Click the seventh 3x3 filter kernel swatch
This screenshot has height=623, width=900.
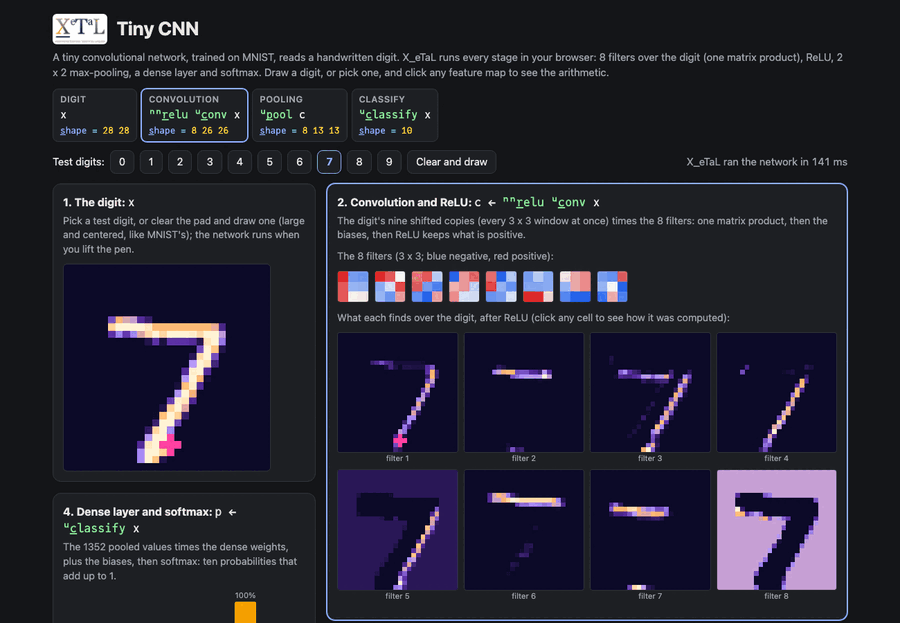coord(575,287)
